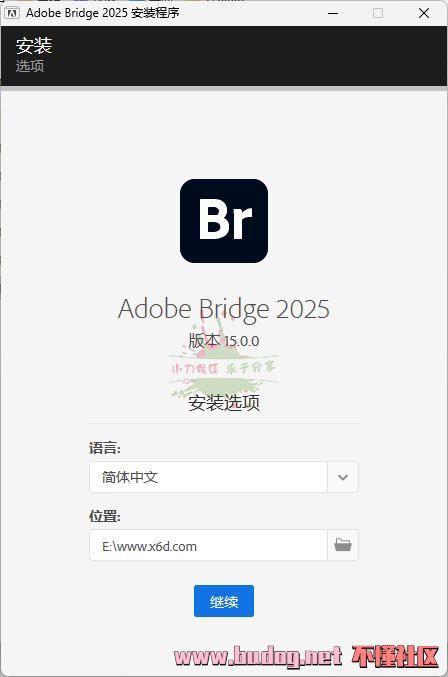Viewport: 448px width, 677px height.
Task: Click the 语言 label
Action: click(x=105, y=448)
